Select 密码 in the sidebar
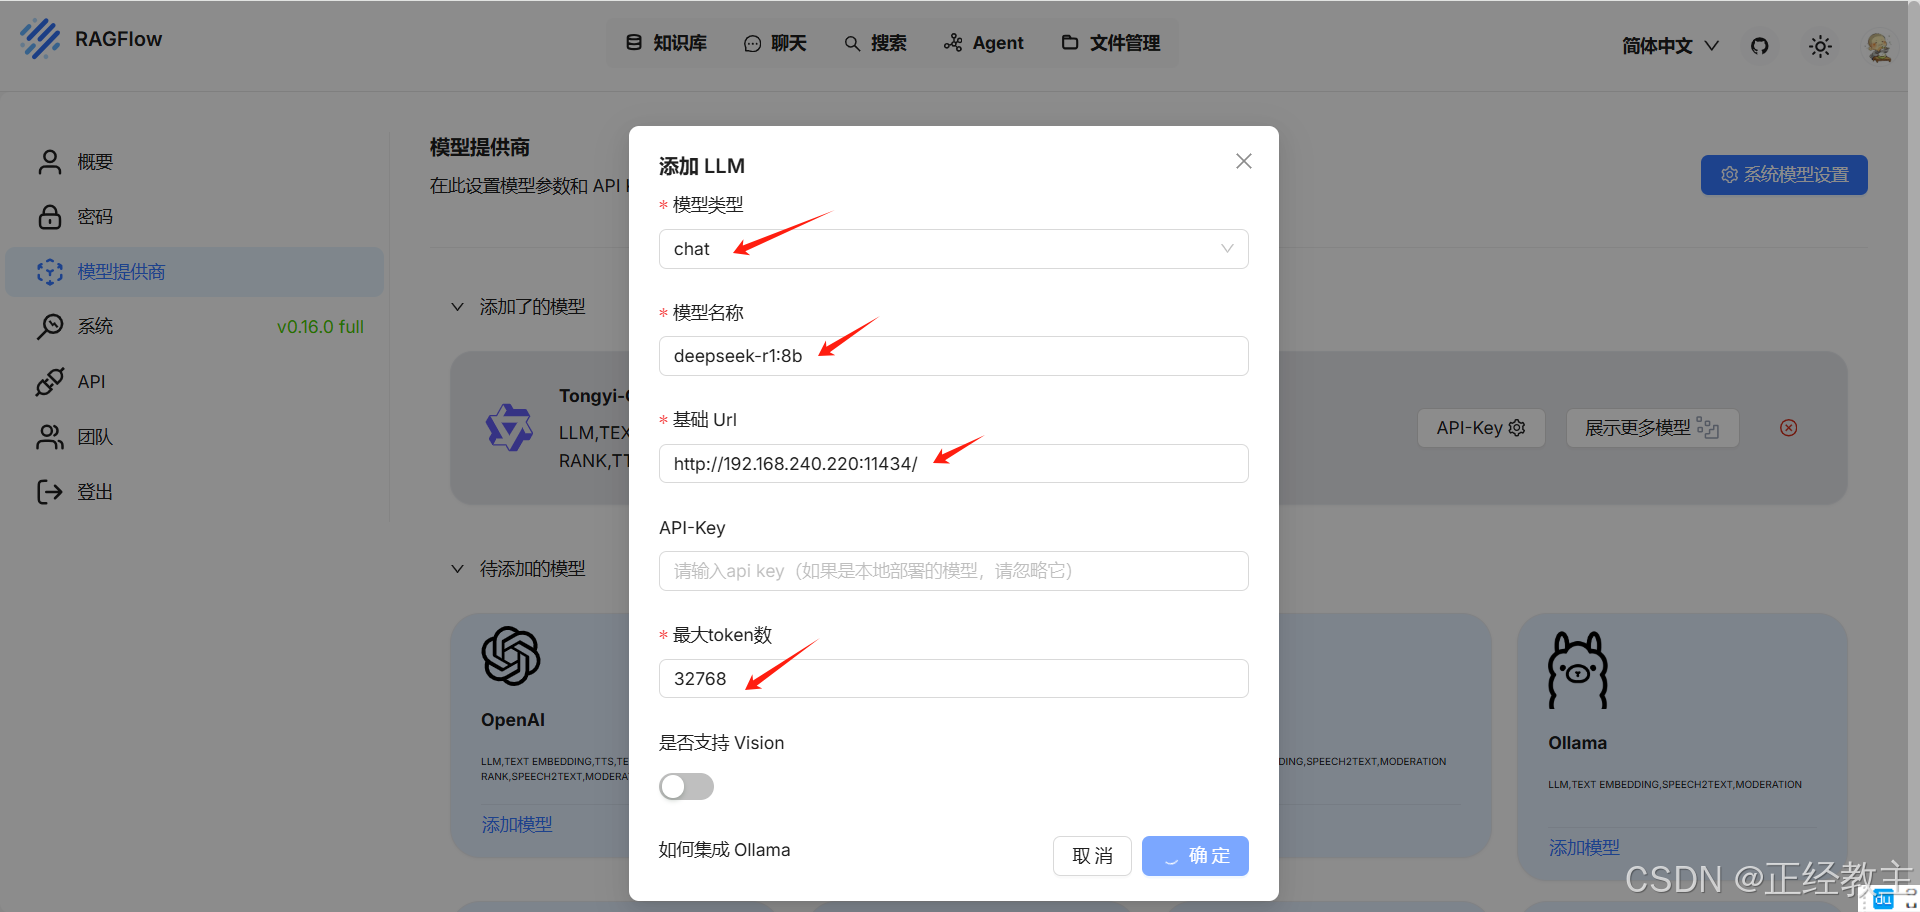Viewport: 1920px width, 912px height. pos(195,217)
